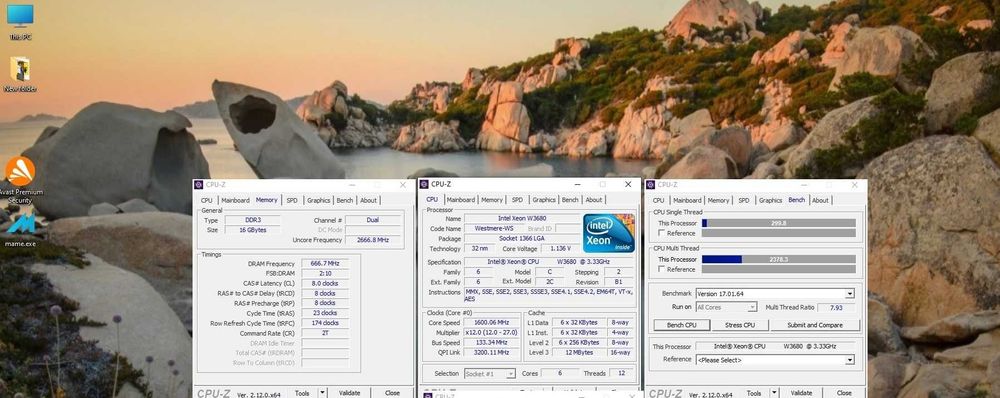Enable Reference checkbox under CPU Single Thread
The image size is (1000, 398).
(x=662, y=233)
